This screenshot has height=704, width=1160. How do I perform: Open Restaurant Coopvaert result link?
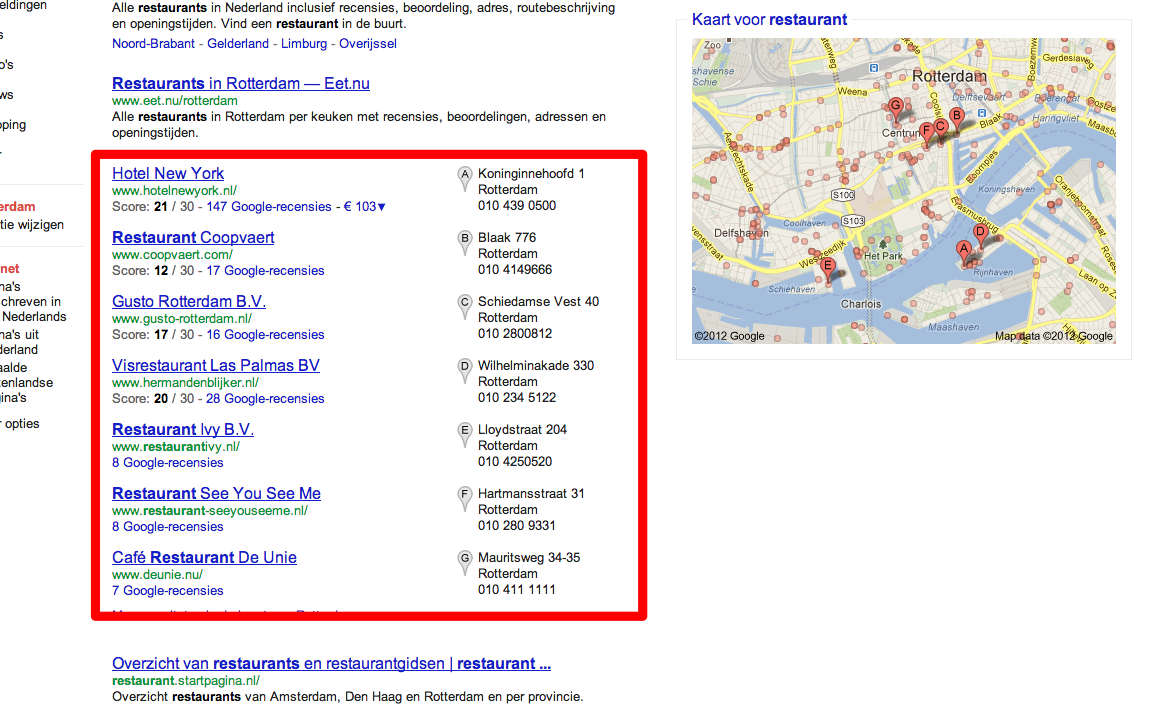(193, 238)
